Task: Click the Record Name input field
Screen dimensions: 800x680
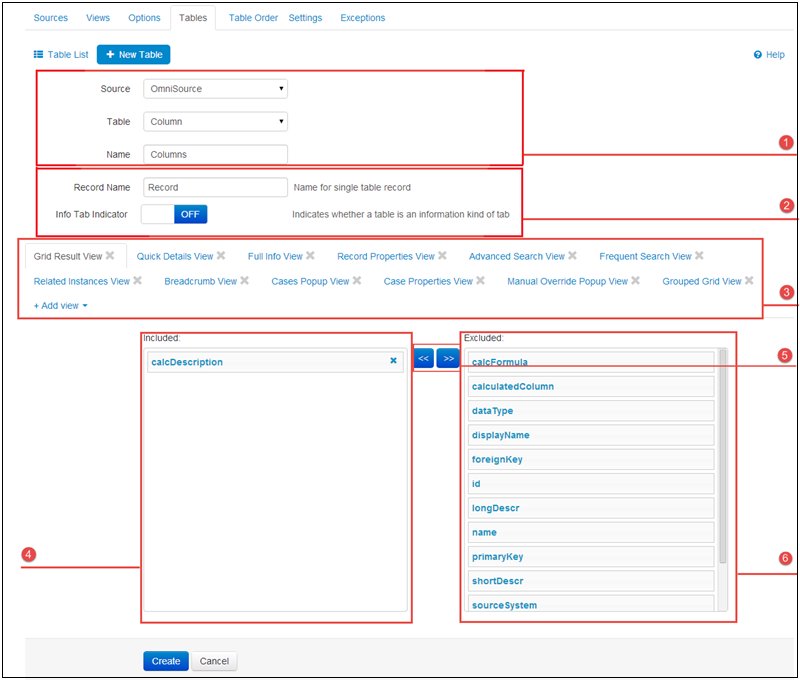Action: (x=215, y=187)
